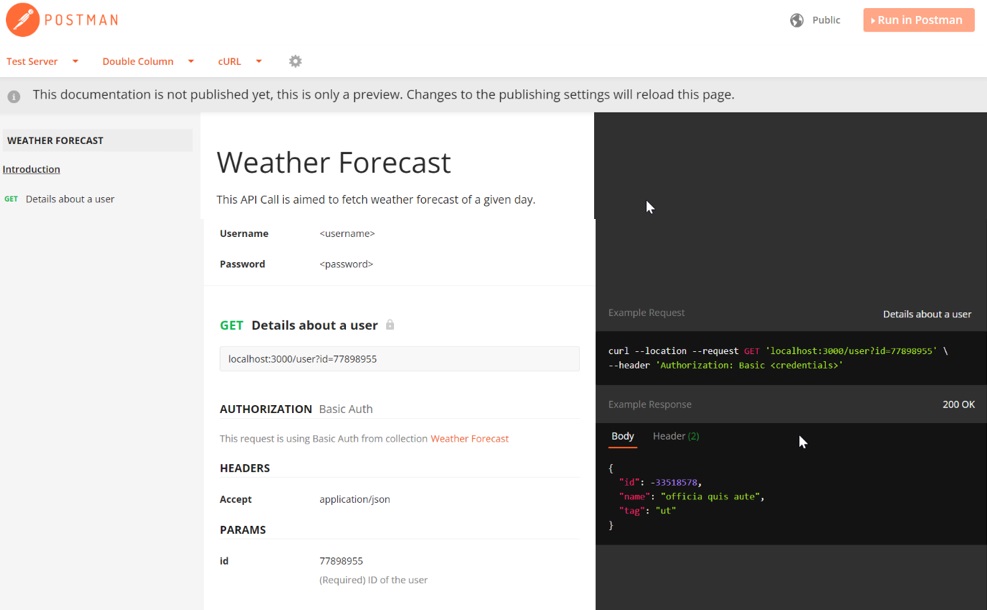Click the Details about a user example label
Screen dimensions: 987x610
[927, 314]
